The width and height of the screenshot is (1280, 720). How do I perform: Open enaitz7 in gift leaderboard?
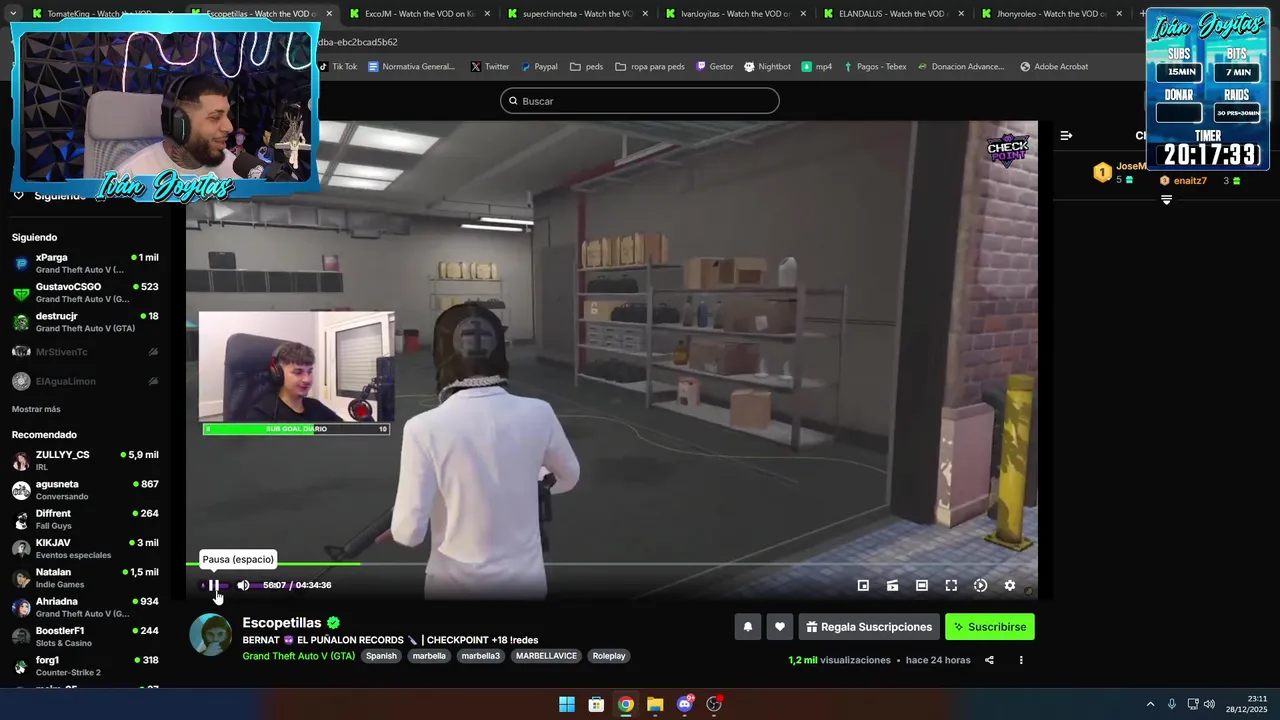tap(1190, 181)
